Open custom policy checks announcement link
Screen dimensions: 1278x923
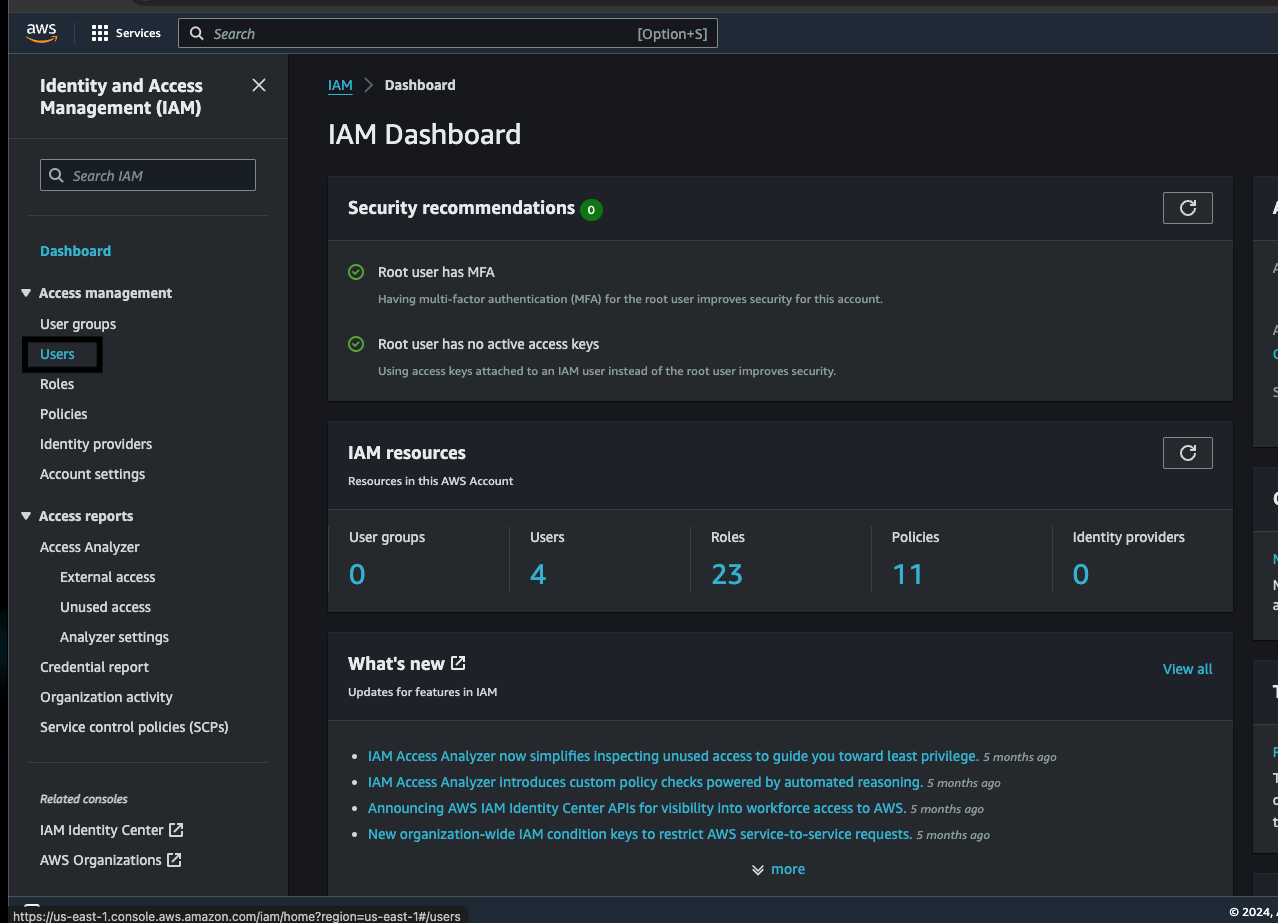tap(645, 782)
